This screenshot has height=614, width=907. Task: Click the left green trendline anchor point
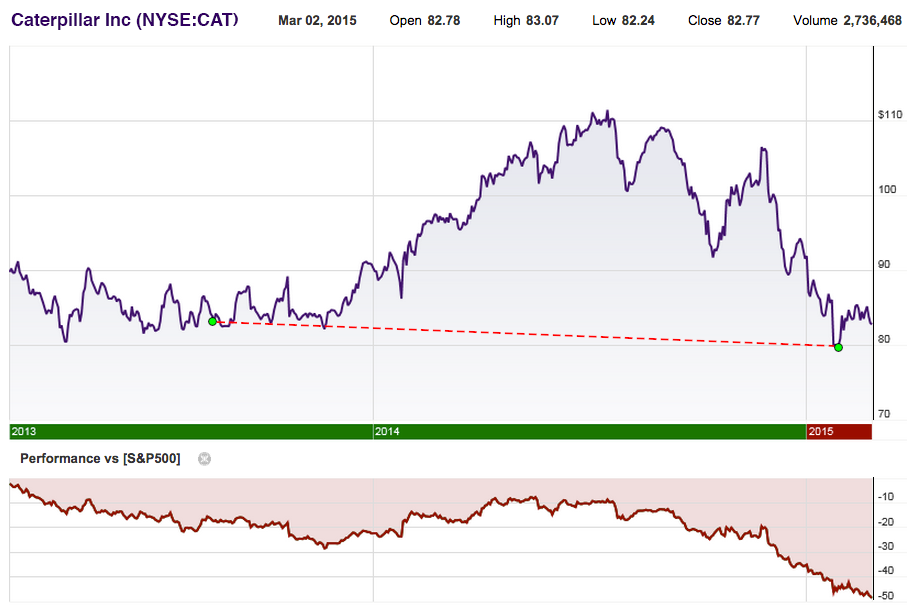pos(212,321)
